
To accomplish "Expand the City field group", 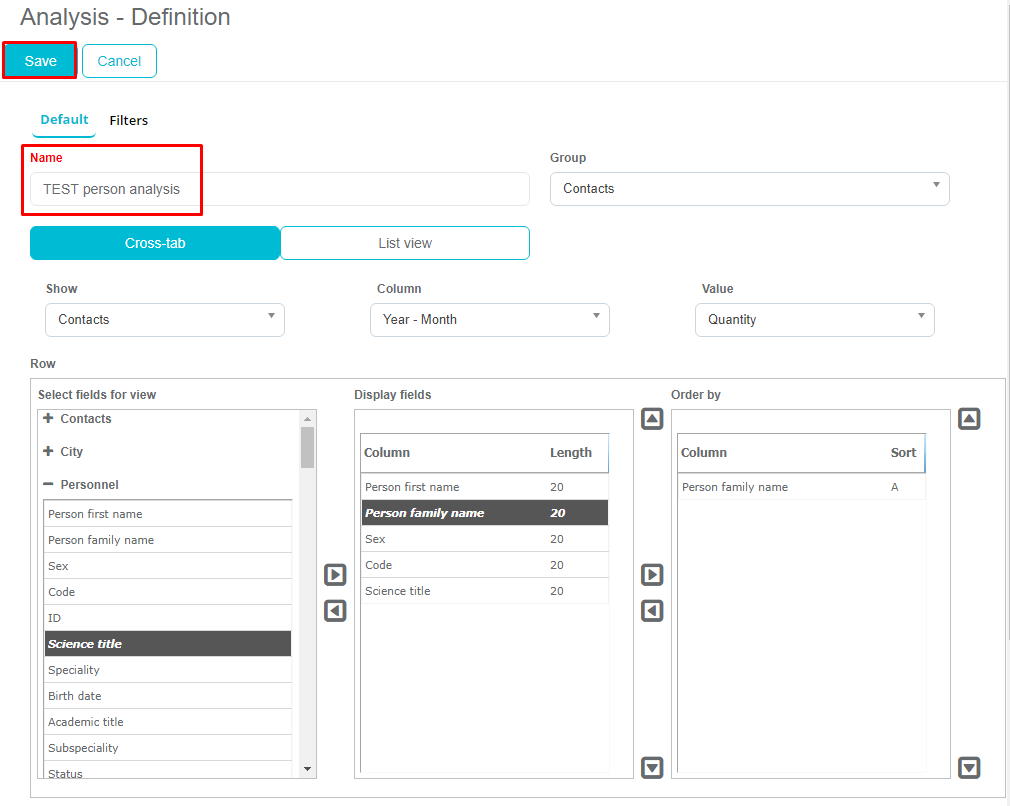I will 49,452.
